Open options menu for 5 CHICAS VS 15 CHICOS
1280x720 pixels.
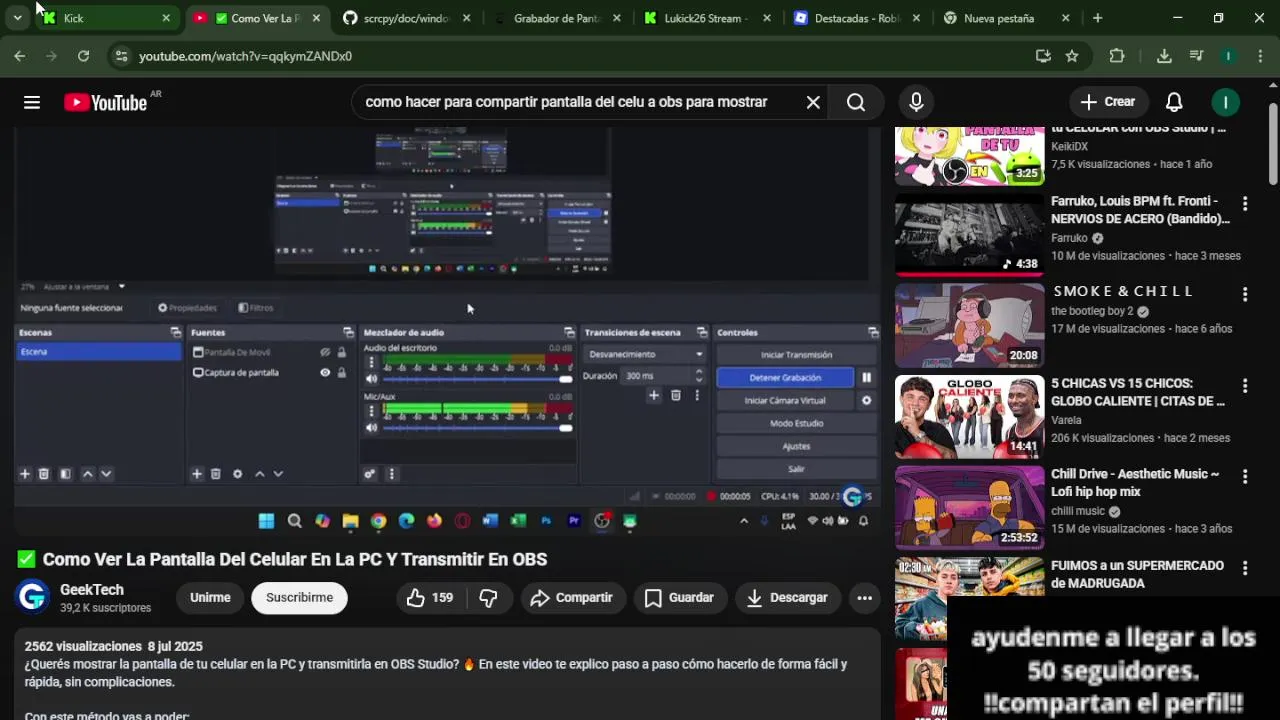1245,386
